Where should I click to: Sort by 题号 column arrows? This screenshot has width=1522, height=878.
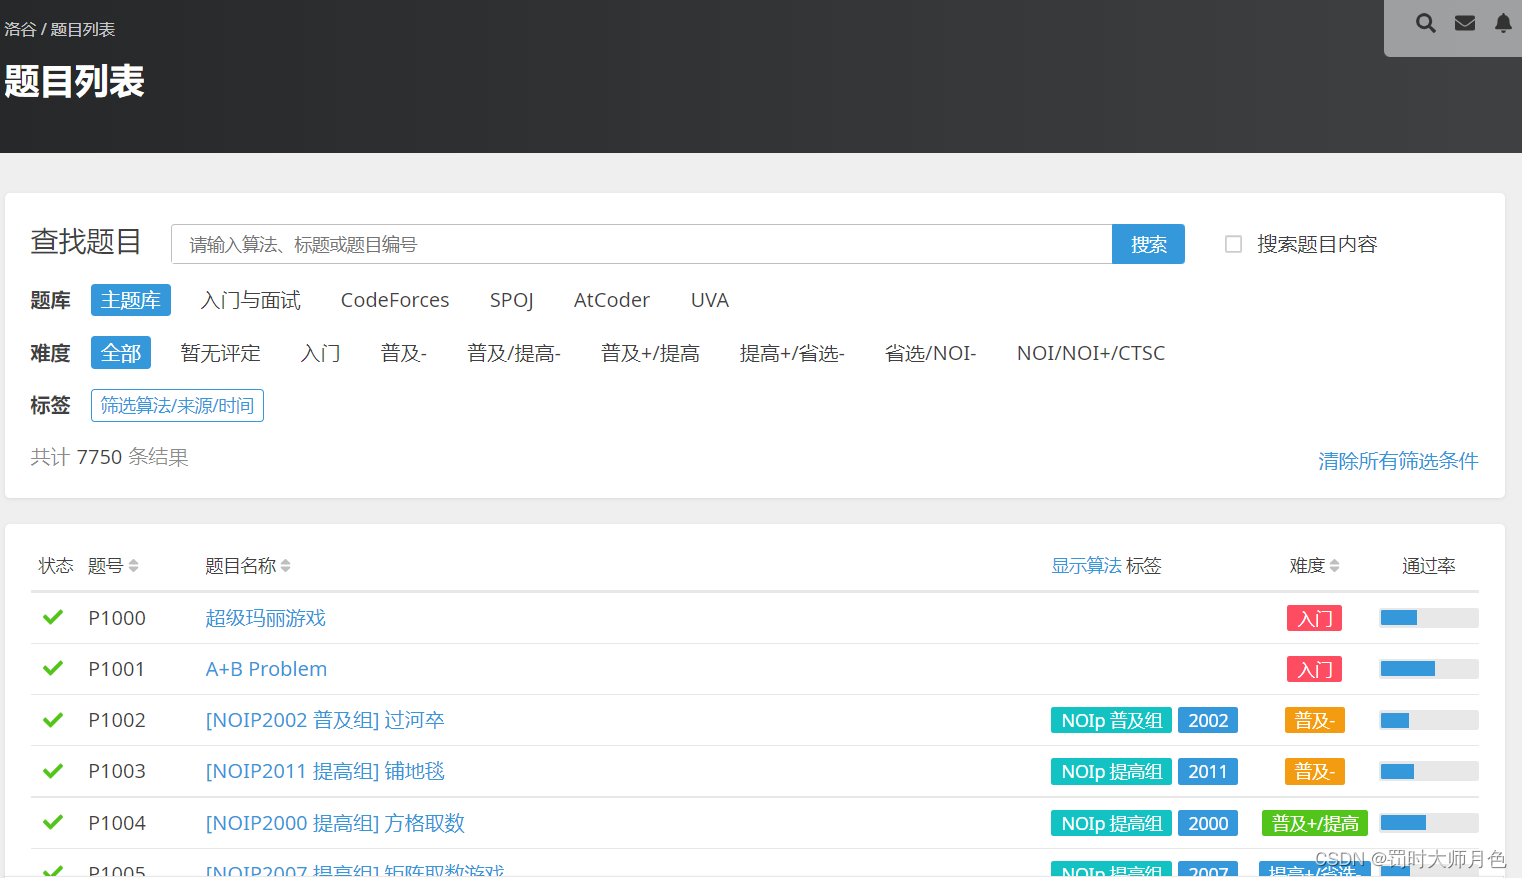(x=133, y=566)
